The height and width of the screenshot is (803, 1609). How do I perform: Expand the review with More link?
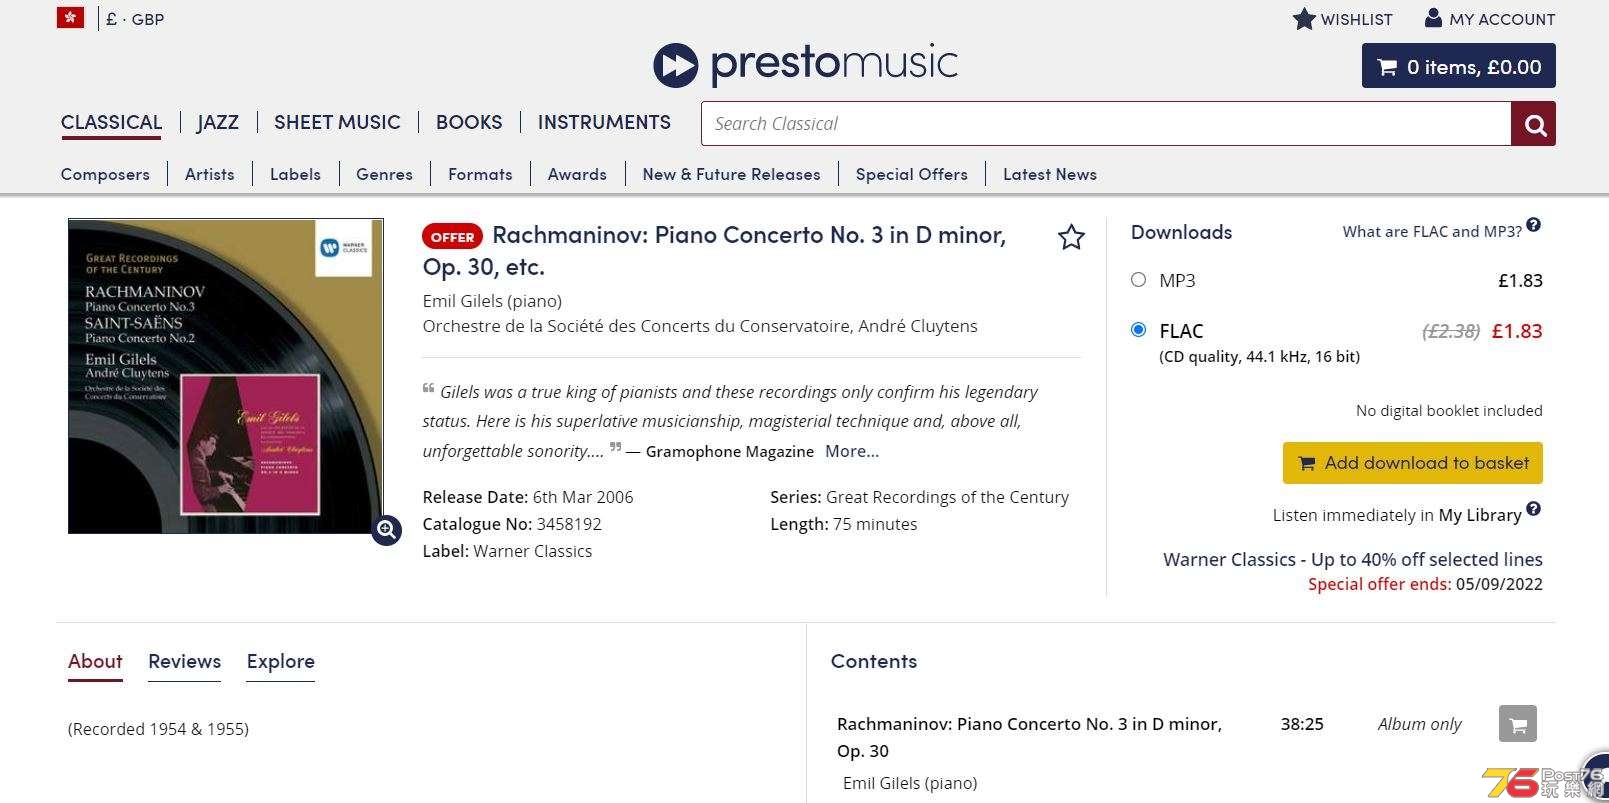[852, 451]
